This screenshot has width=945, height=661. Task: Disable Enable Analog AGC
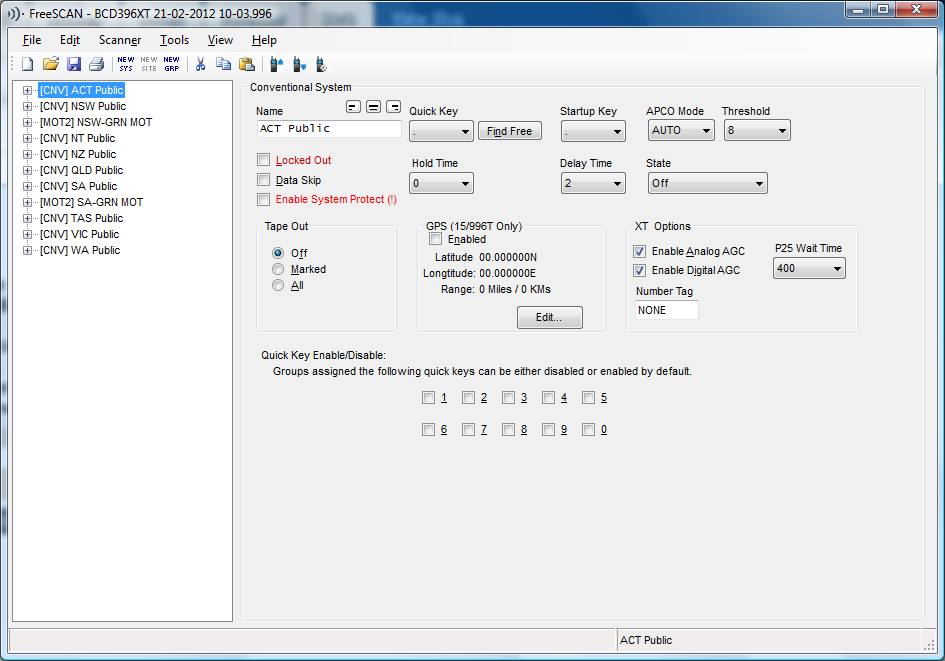coord(639,251)
